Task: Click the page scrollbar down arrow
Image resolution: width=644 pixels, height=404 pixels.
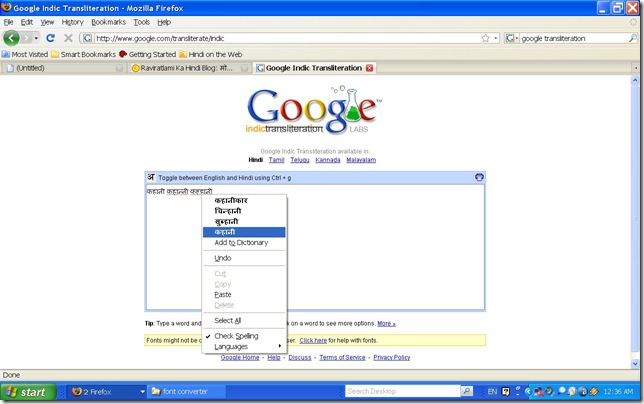Action: (x=635, y=364)
